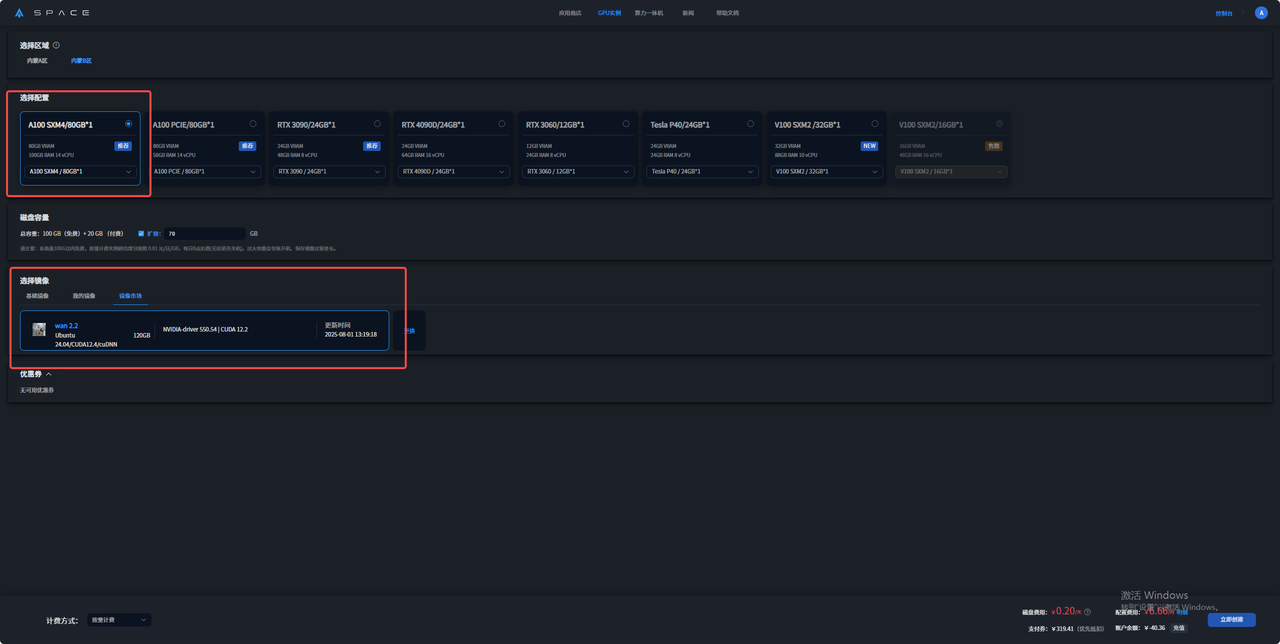Click the ¥-40.36 account balance value
Viewport: 1280px width, 644px height.
click(x=1154, y=629)
